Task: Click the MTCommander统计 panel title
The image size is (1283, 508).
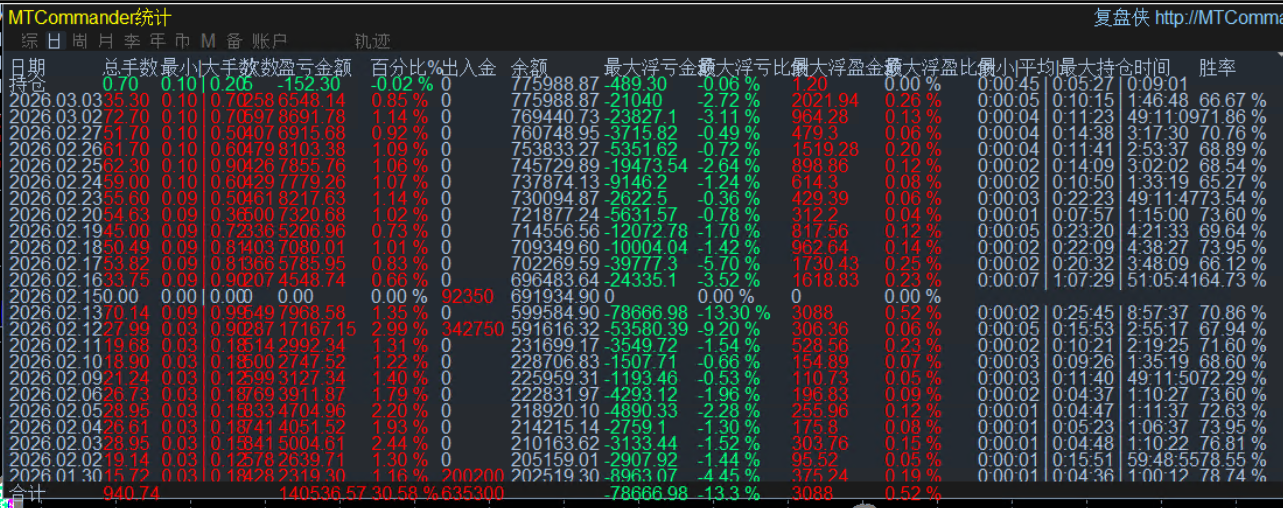Action: pos(89,17)
